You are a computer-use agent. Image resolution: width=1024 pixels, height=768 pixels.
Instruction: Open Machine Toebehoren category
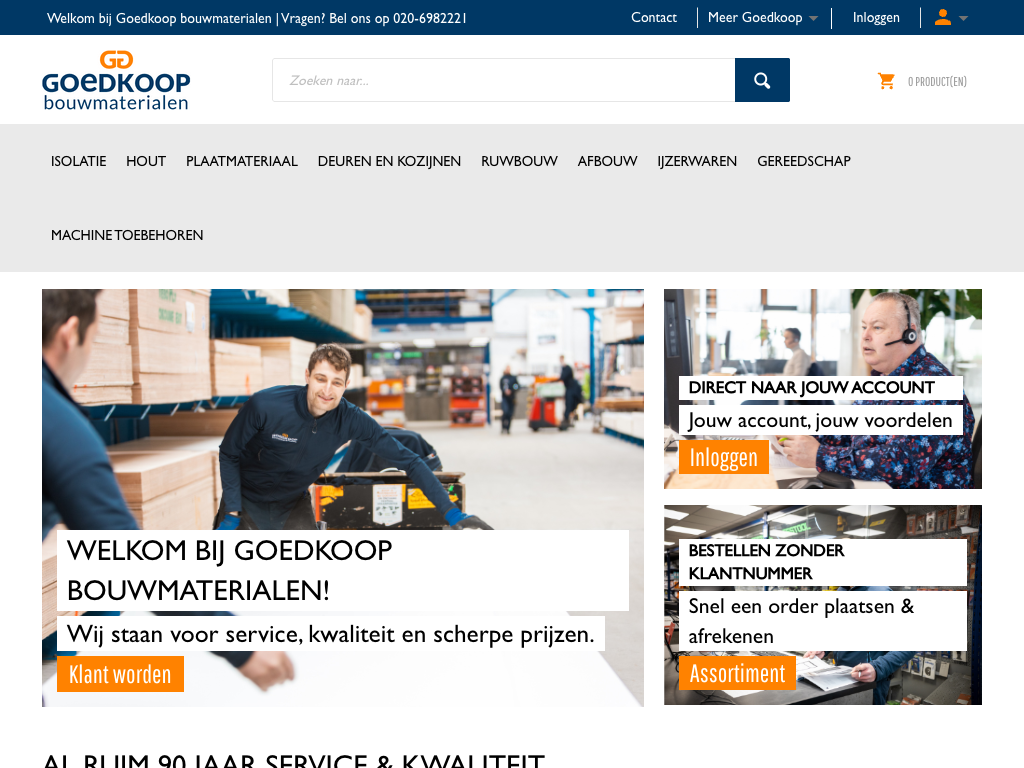127,234
